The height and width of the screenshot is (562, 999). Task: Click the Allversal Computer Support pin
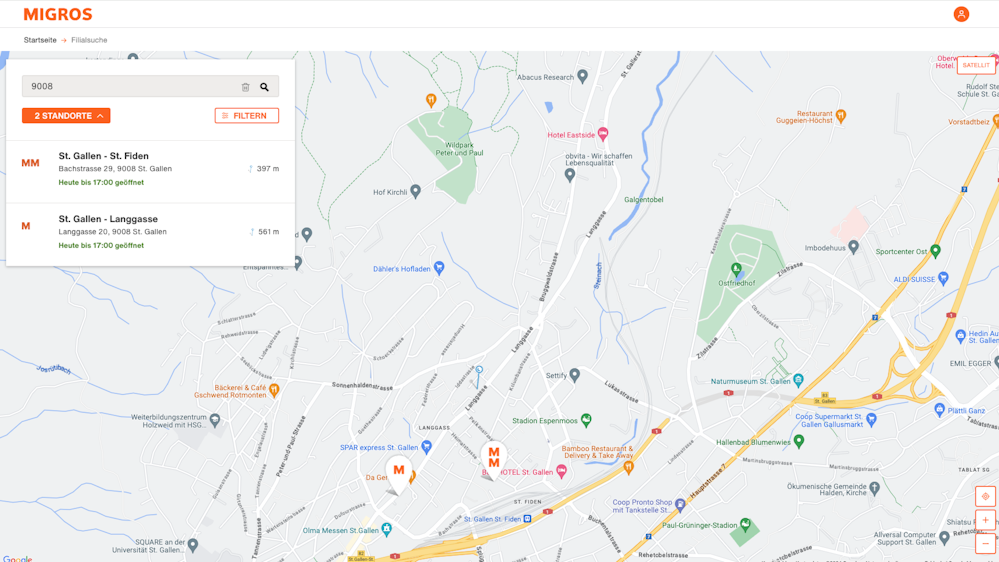945,537
